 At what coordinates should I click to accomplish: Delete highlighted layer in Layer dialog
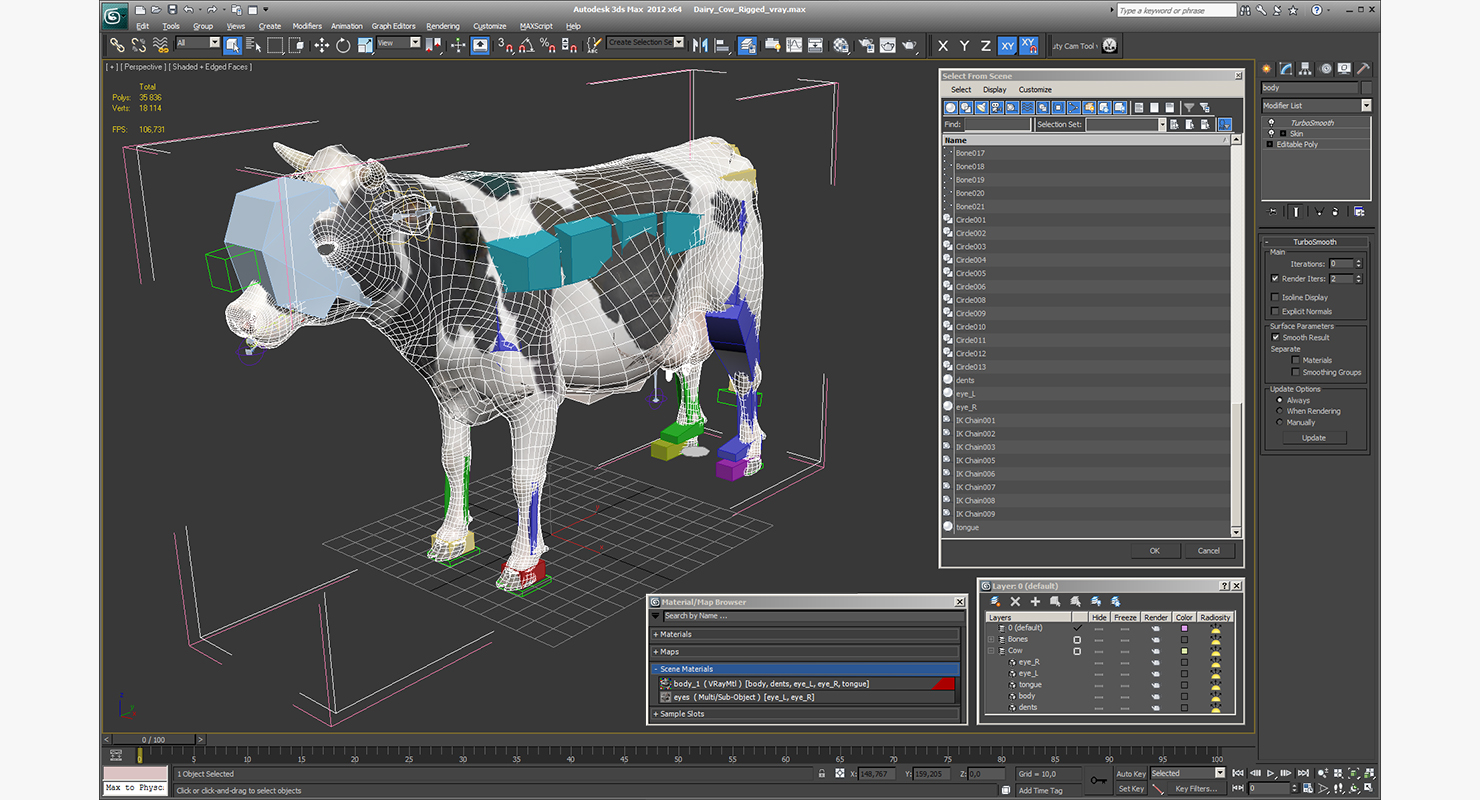[1015, 601]
